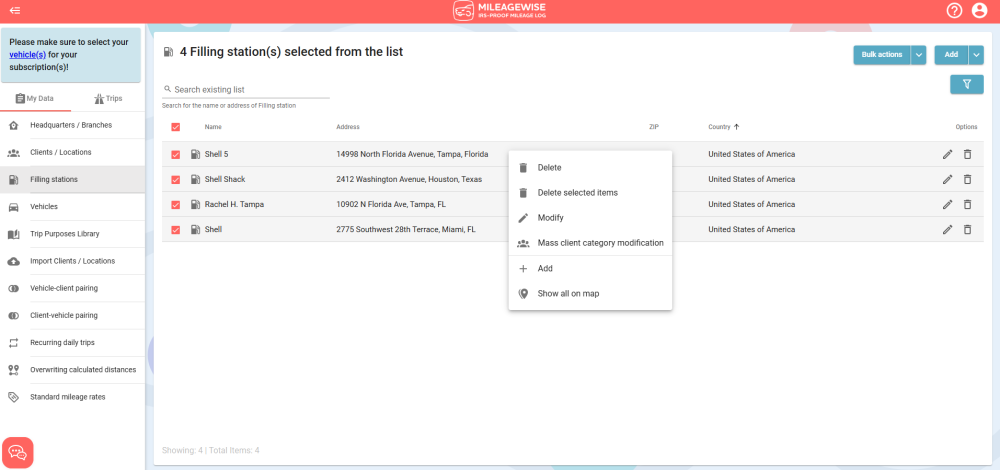Click pencil edit icon for Shell 5

947,154
